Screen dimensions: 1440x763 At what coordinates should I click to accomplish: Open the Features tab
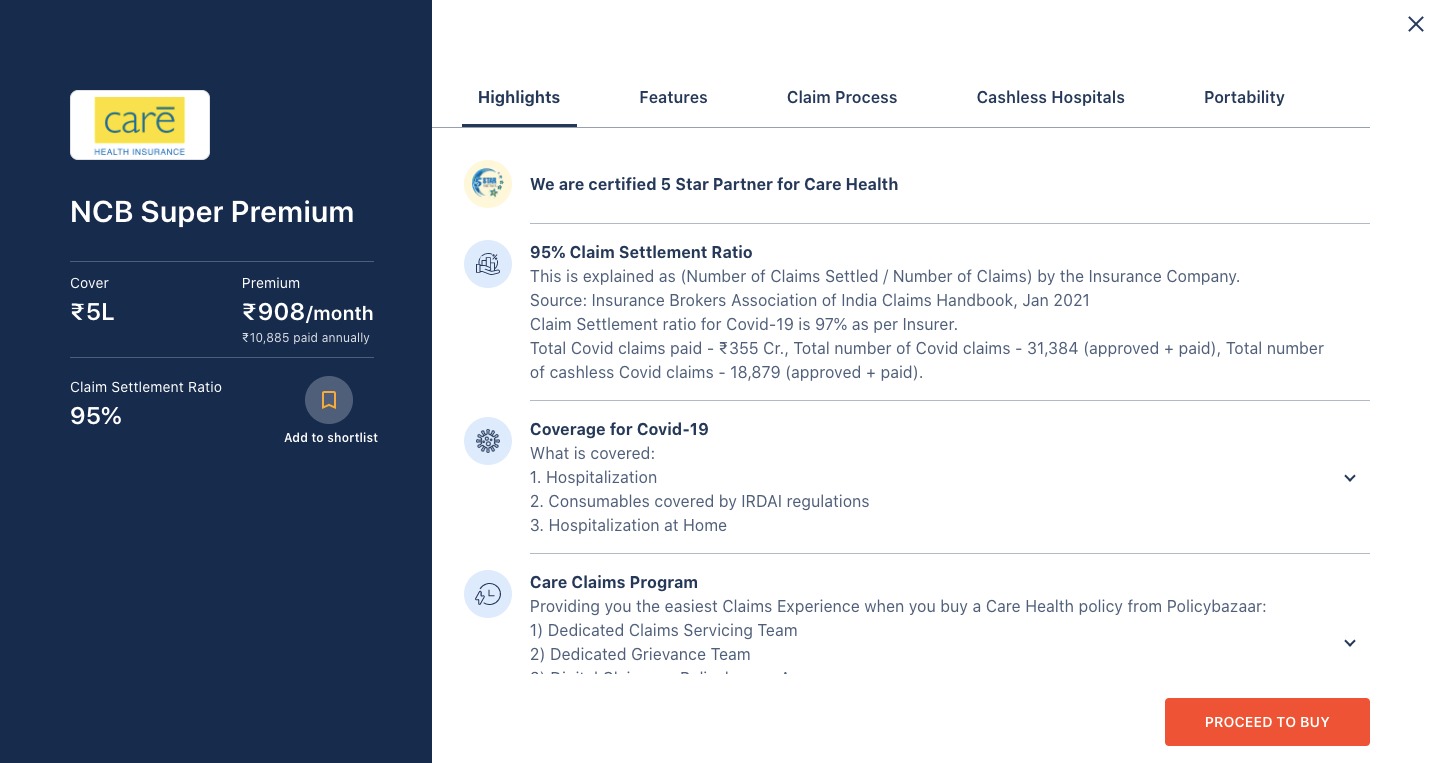[673, 97]
